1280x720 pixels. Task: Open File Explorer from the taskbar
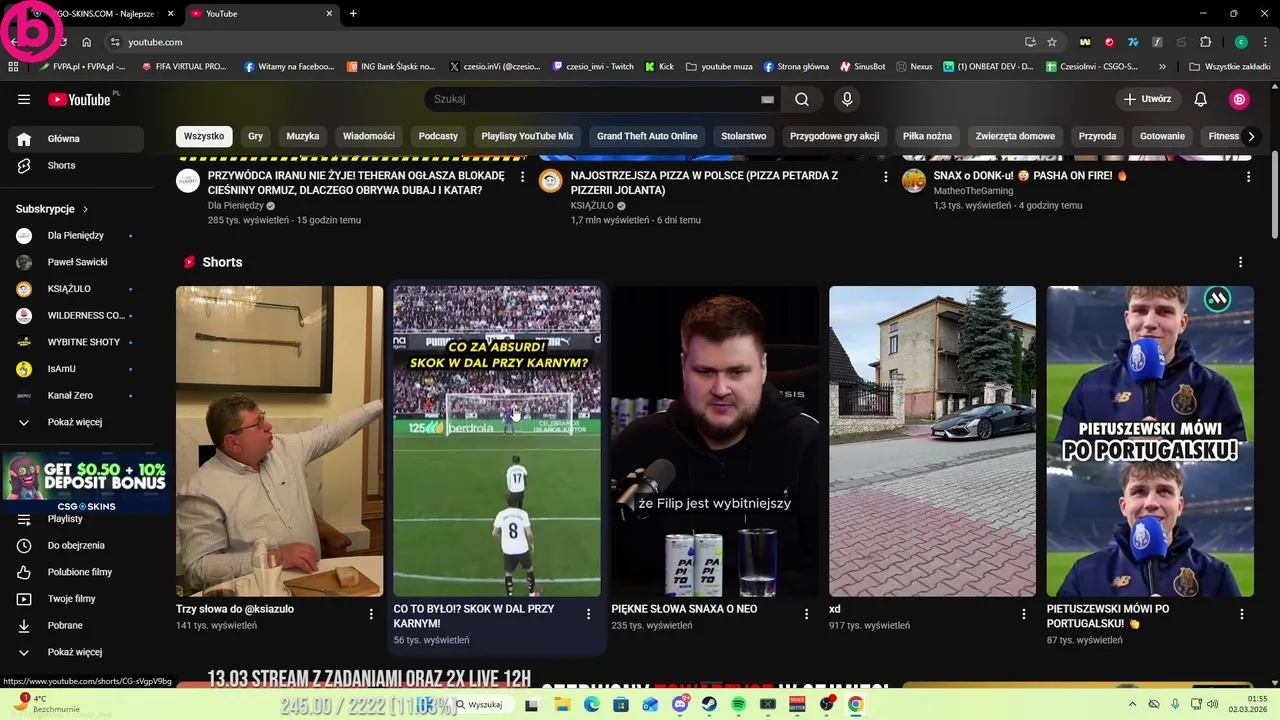[x=562, y=704]
